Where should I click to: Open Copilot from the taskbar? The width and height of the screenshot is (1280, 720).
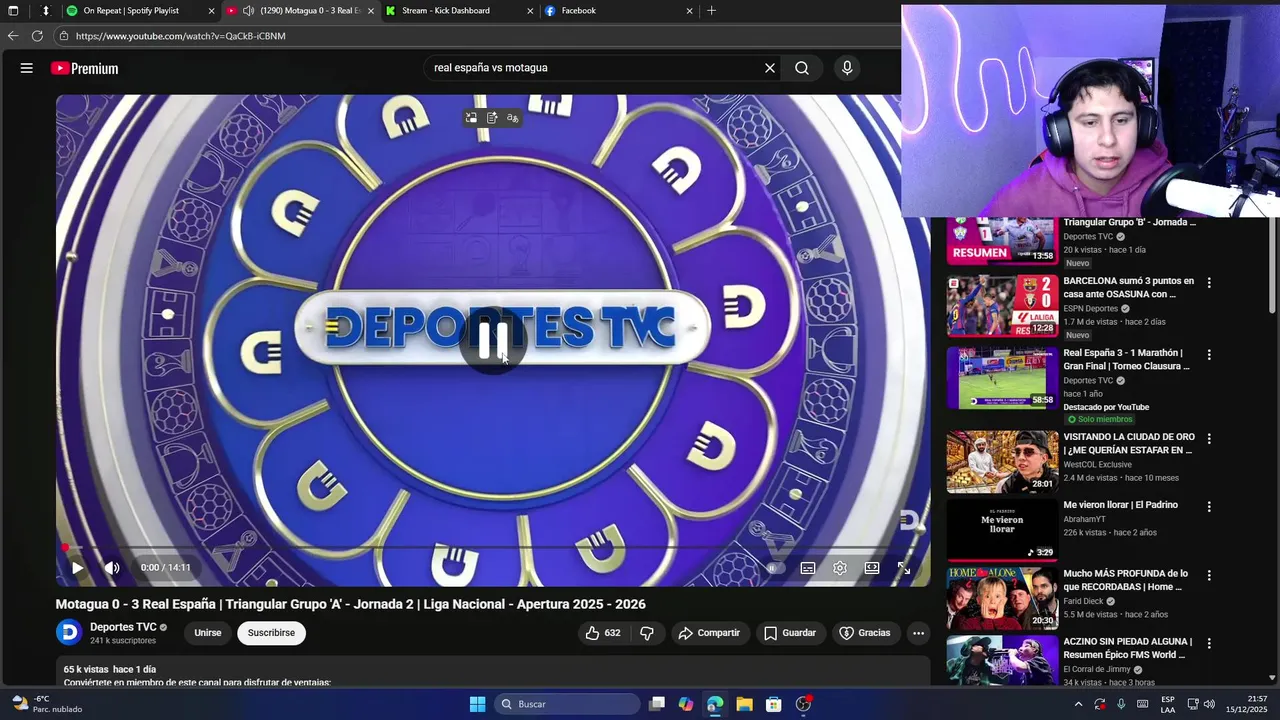tap(686, 704)
